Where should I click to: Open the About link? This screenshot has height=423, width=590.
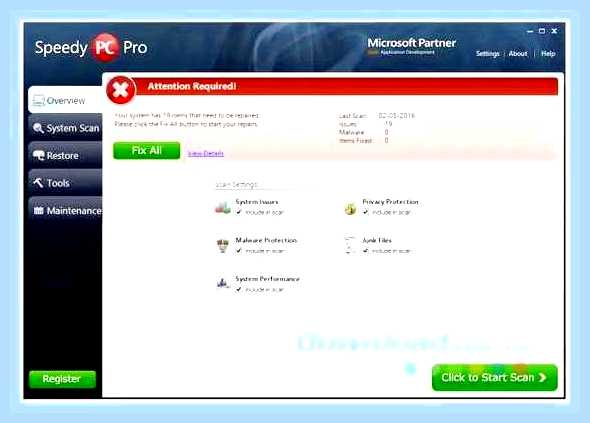(x=518, y=53)
